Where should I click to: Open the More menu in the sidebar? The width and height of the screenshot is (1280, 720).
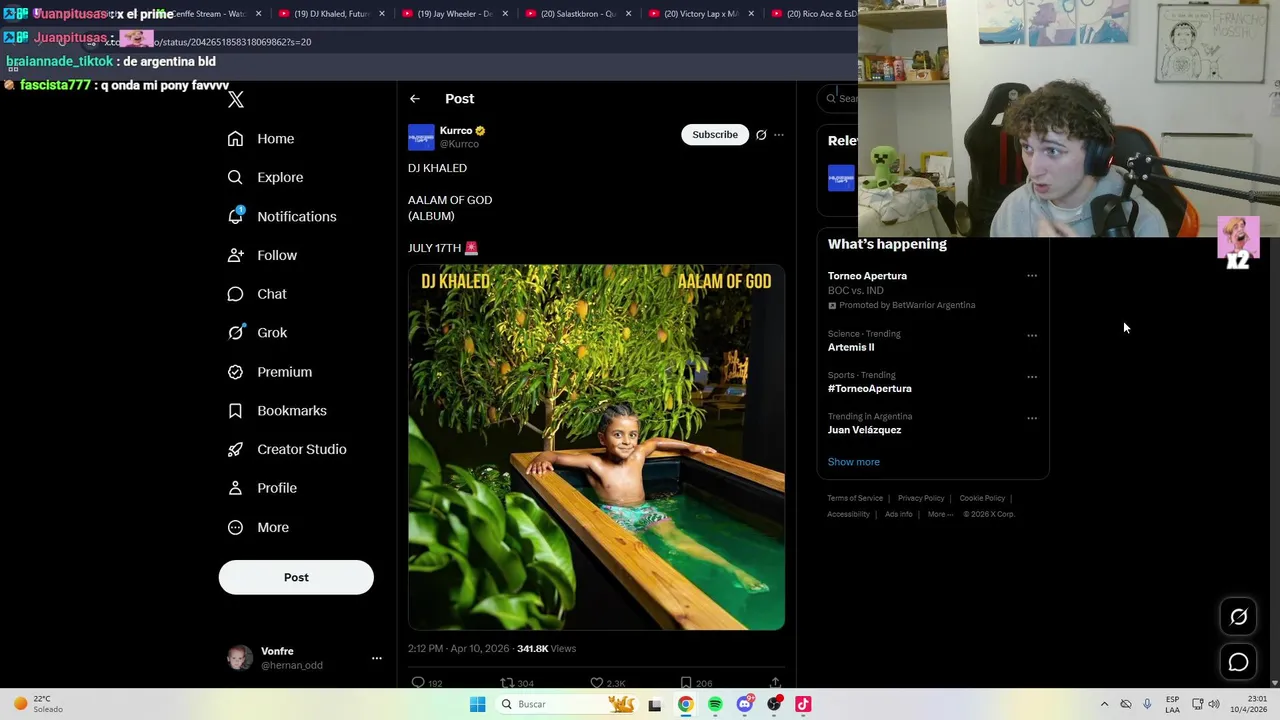pos(258,527)
